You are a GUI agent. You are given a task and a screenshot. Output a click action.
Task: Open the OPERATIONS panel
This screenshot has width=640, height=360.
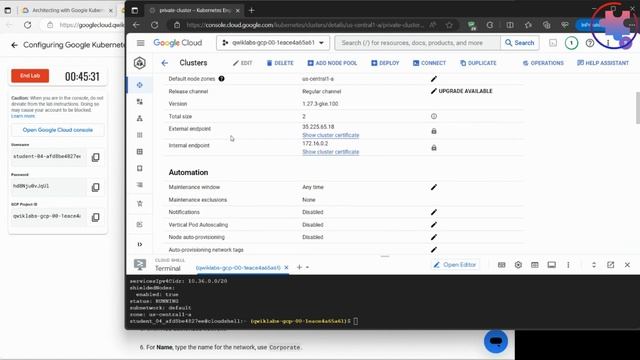tap(543, 63)
